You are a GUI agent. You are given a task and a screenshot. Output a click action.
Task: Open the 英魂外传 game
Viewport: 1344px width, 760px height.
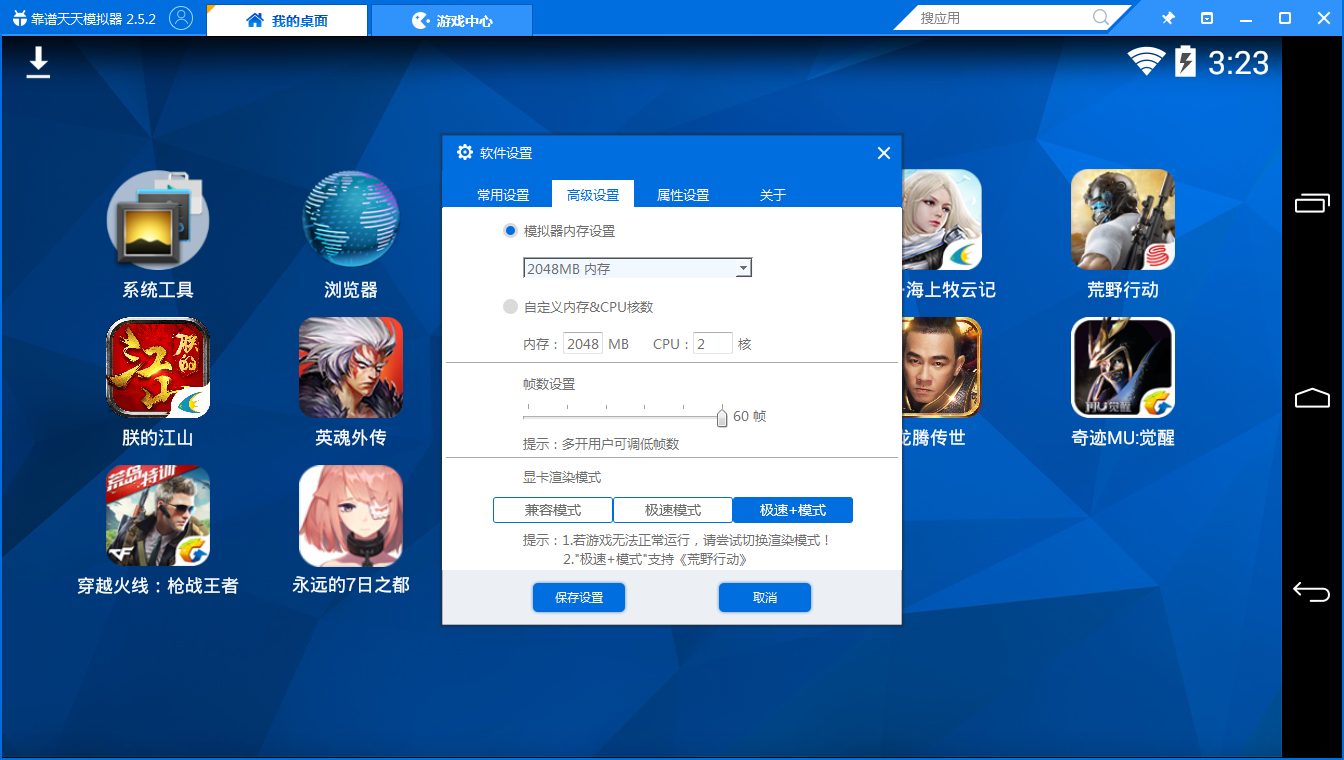pyautogui.click(x=351, y=383)
